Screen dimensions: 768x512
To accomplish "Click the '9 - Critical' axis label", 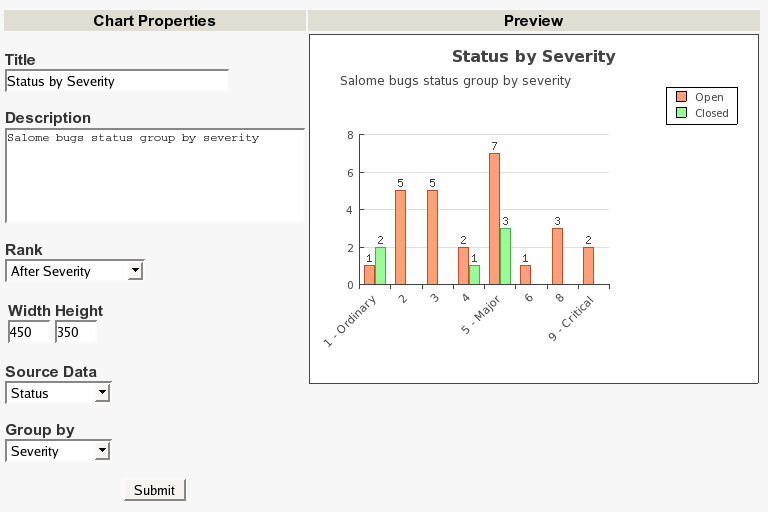I will click(x=571, y=318).
